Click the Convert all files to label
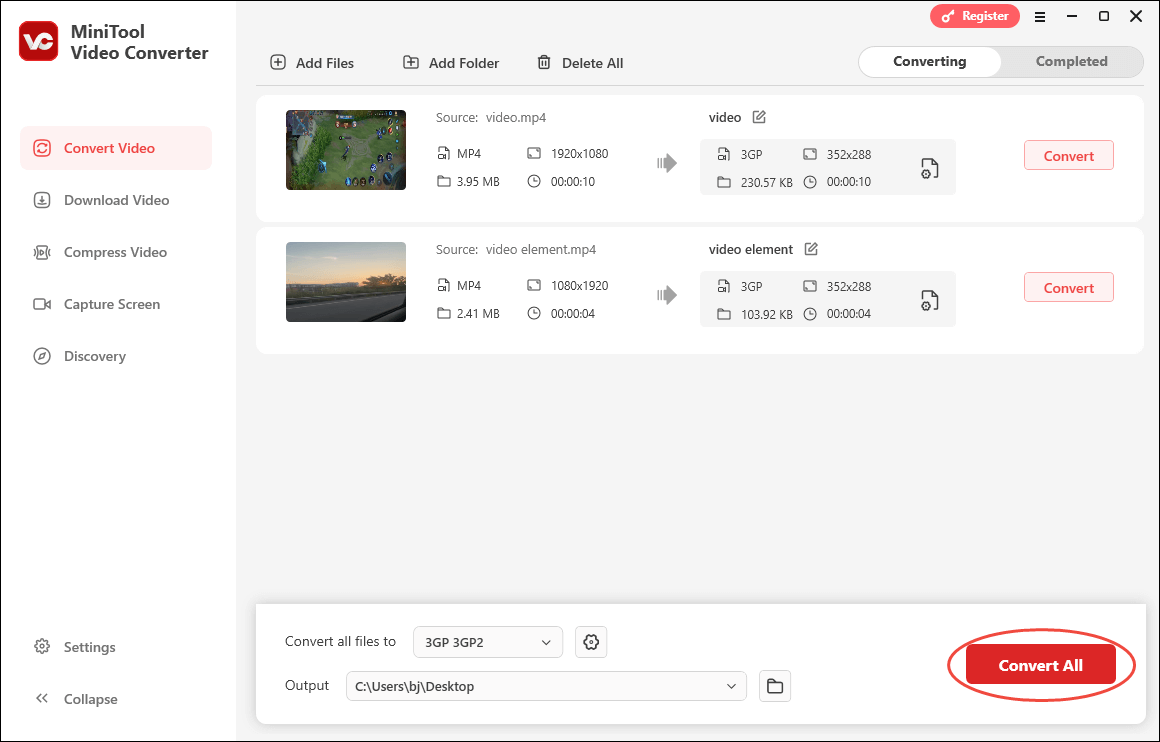1160x742 pixels. click(340, 641)
